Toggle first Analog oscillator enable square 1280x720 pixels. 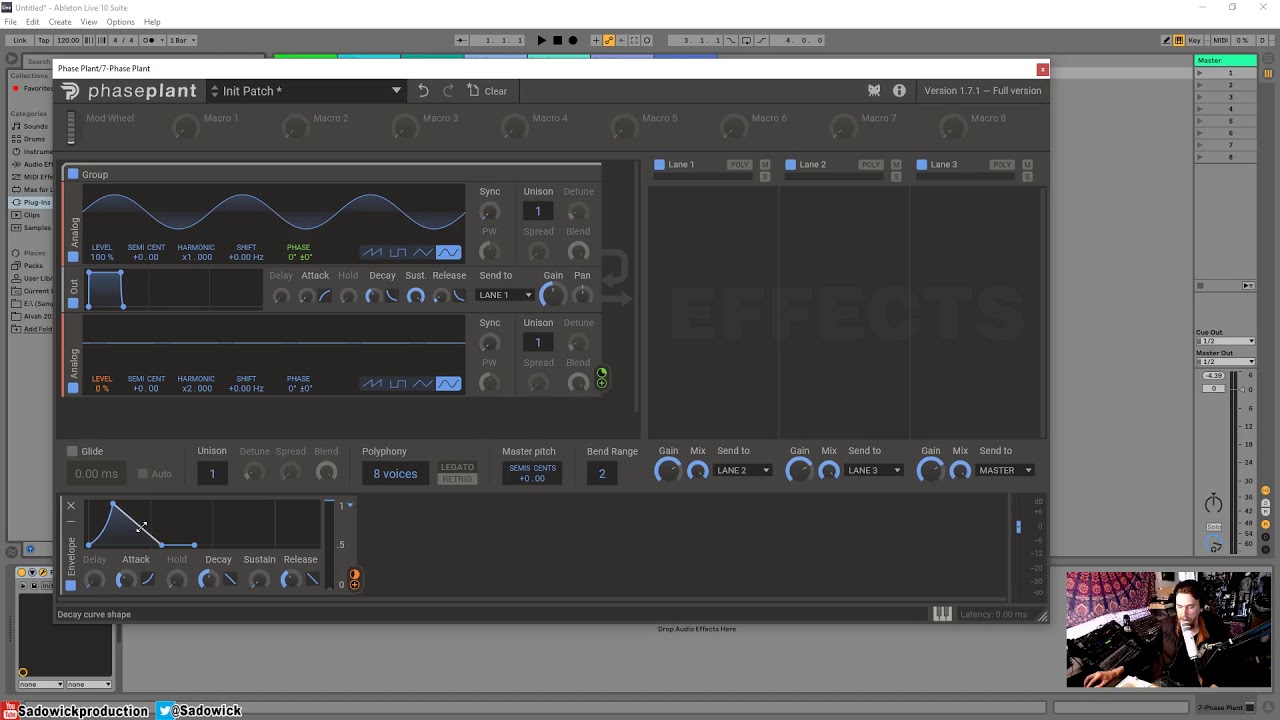pyautogui.click(x=73, y=257)
